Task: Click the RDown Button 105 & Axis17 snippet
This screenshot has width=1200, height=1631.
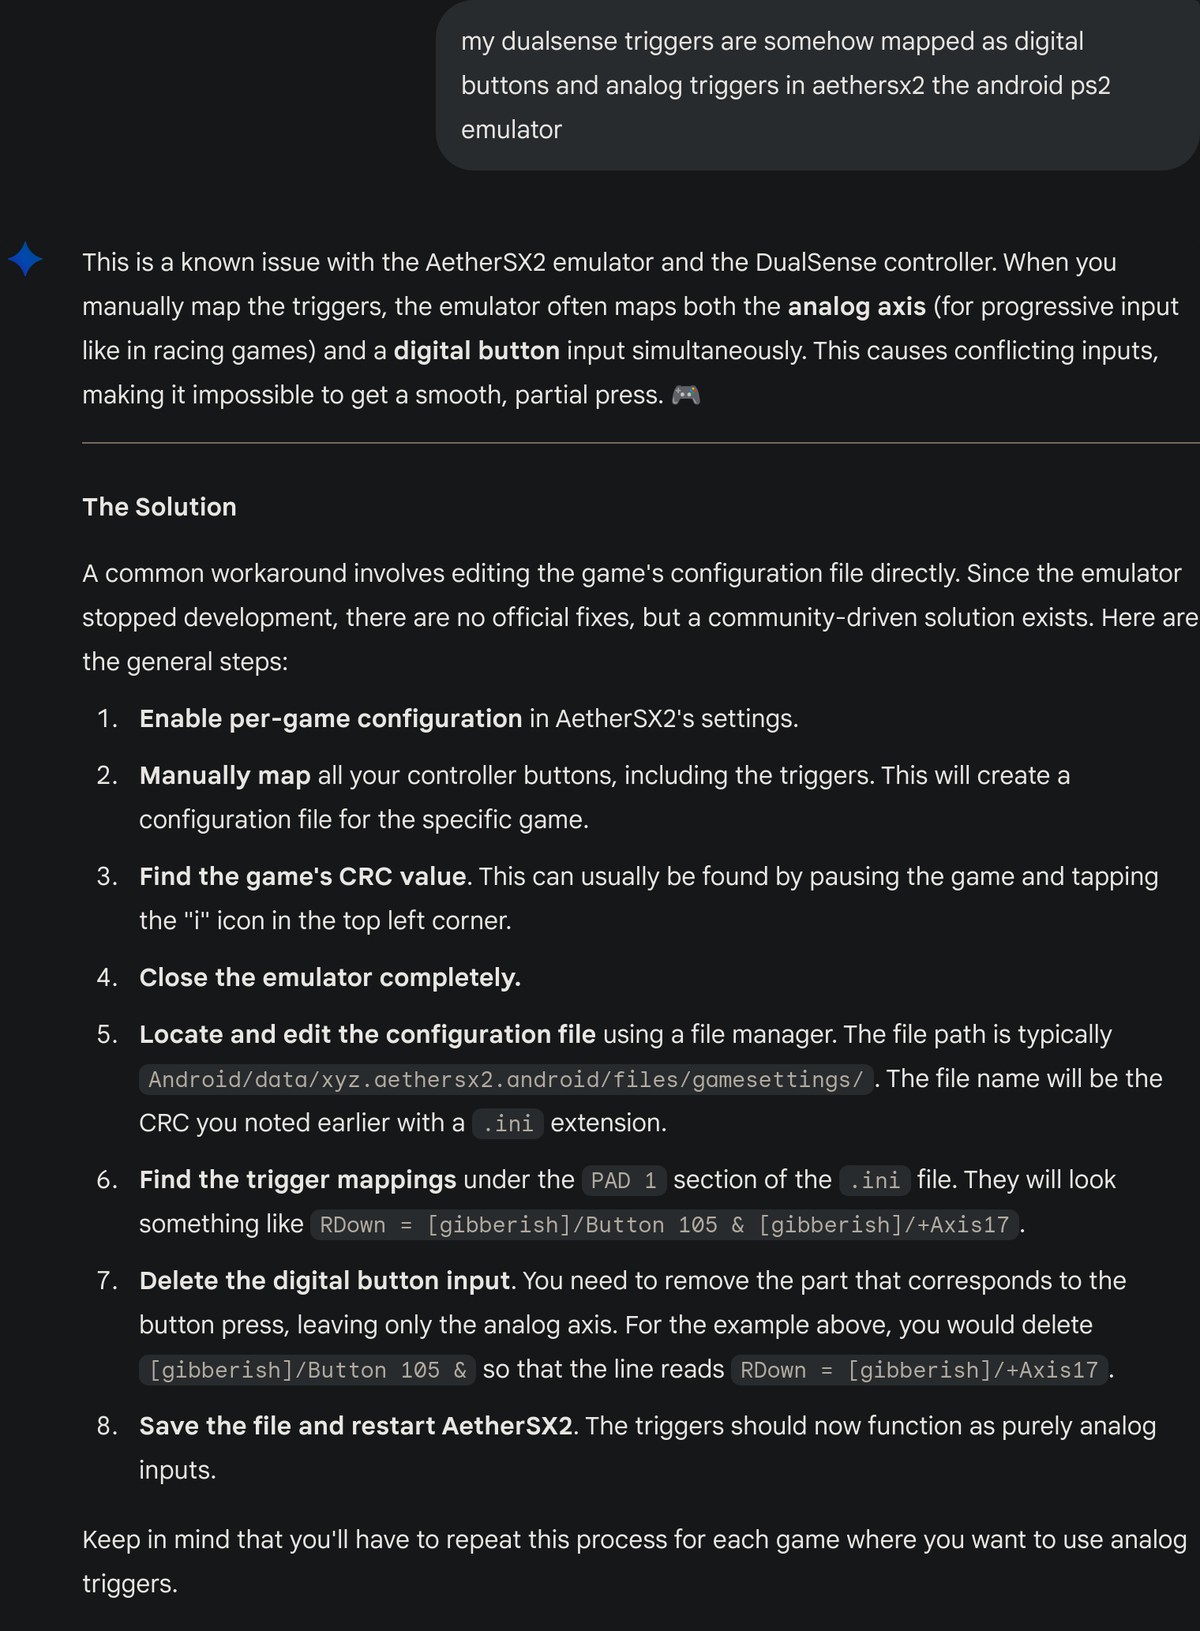Action: pos(664,1225)
